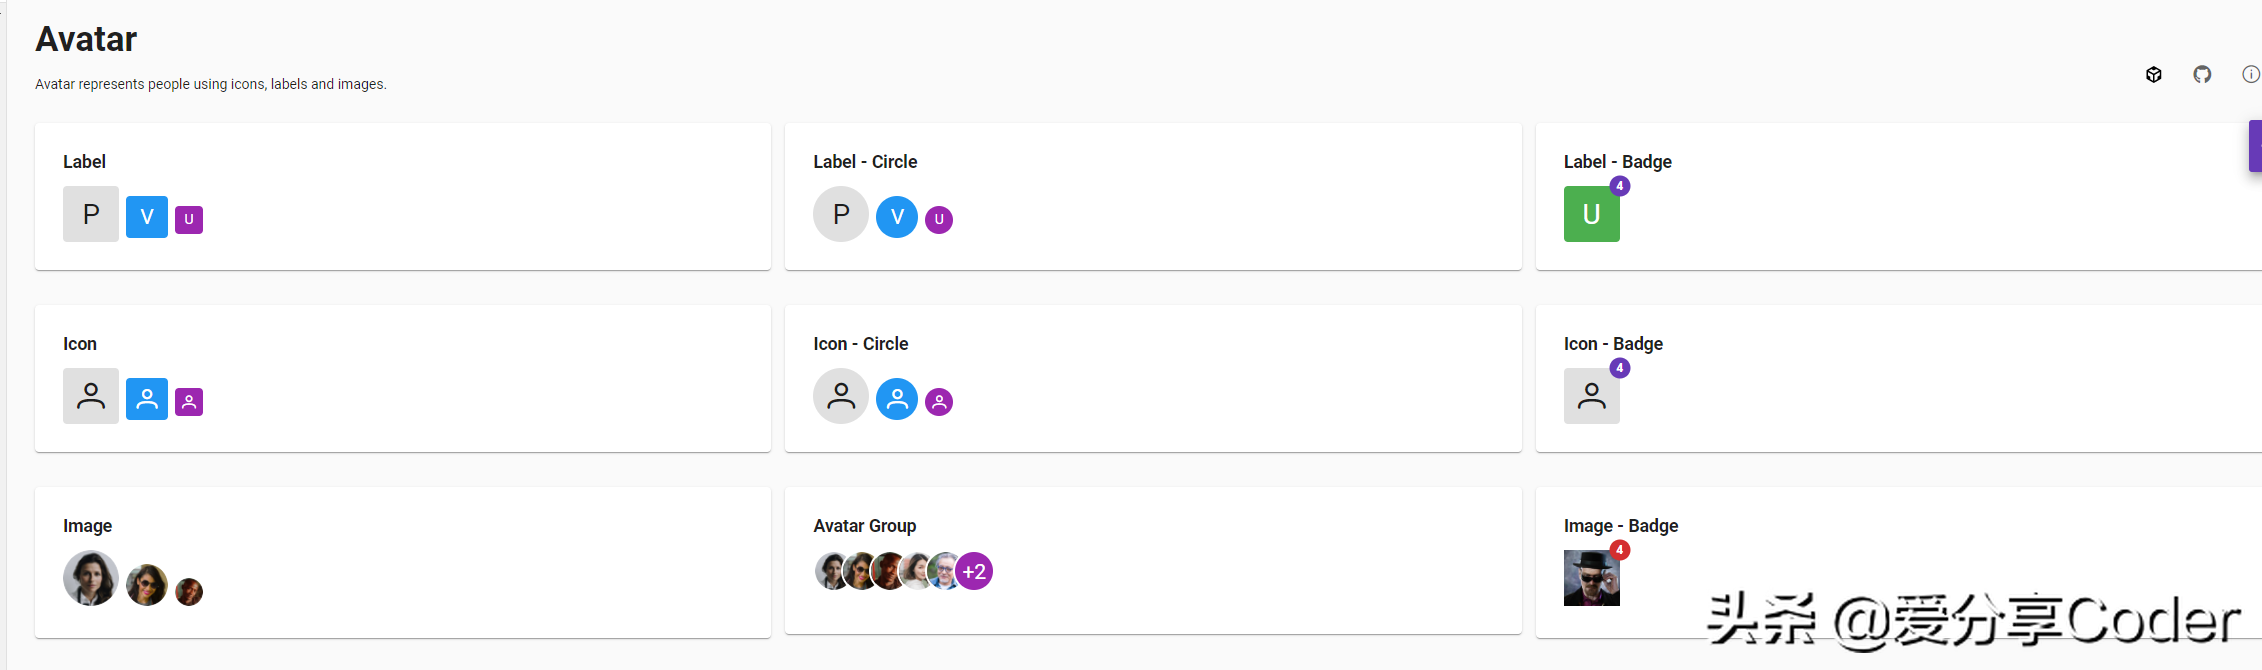Select the blue square V avatar
2262x670 pixels.
pyautogui.click(x=147, y=217)
